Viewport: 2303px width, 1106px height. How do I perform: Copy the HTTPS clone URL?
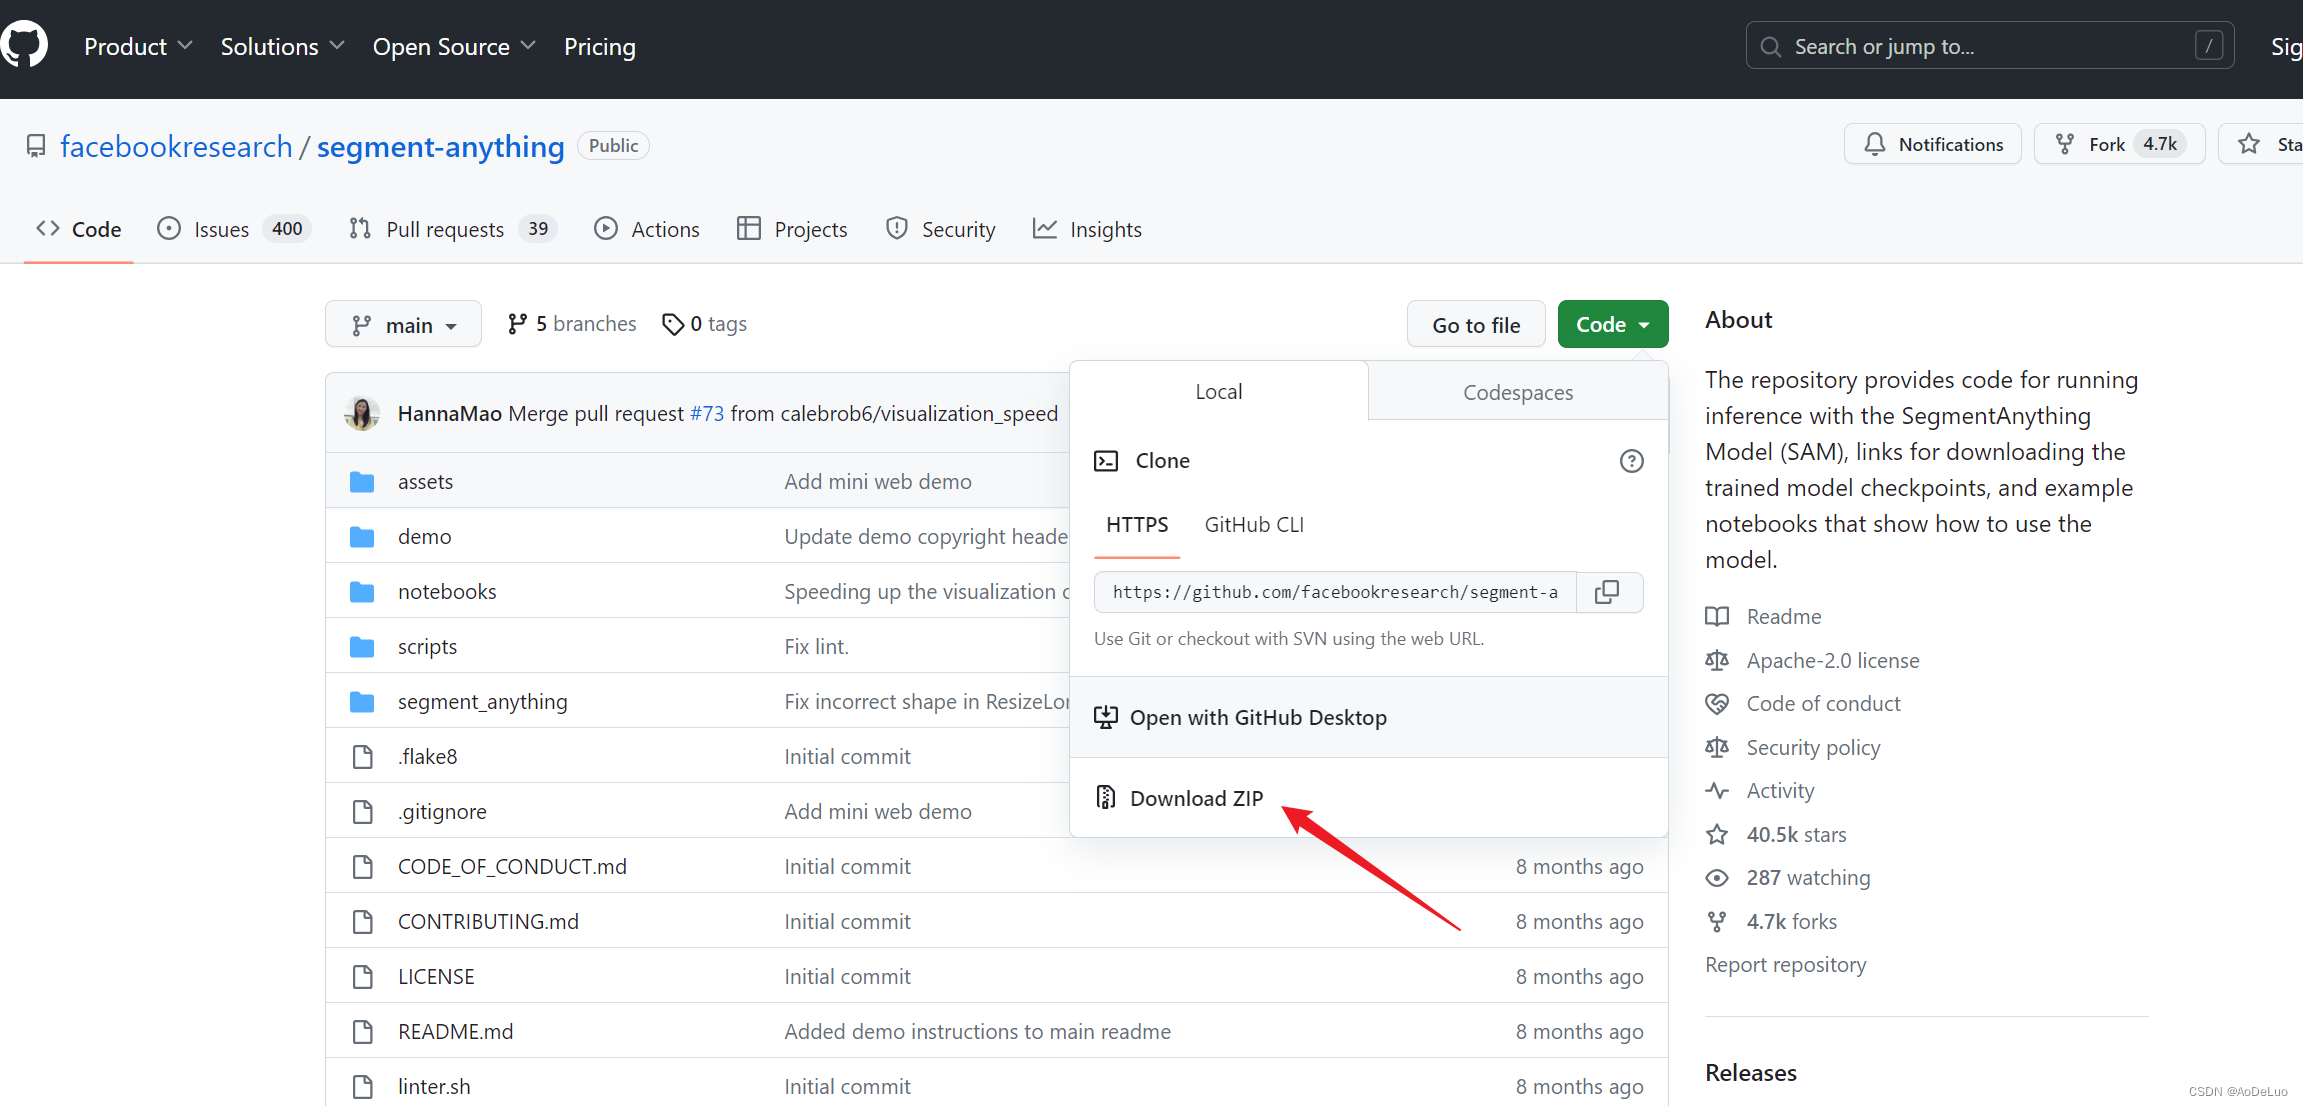click(1607, 592)
